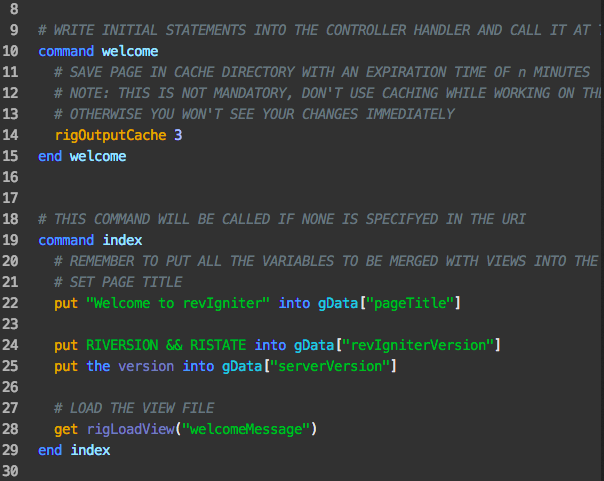Click line number 30 in the gutter

(x=10, y=471)
